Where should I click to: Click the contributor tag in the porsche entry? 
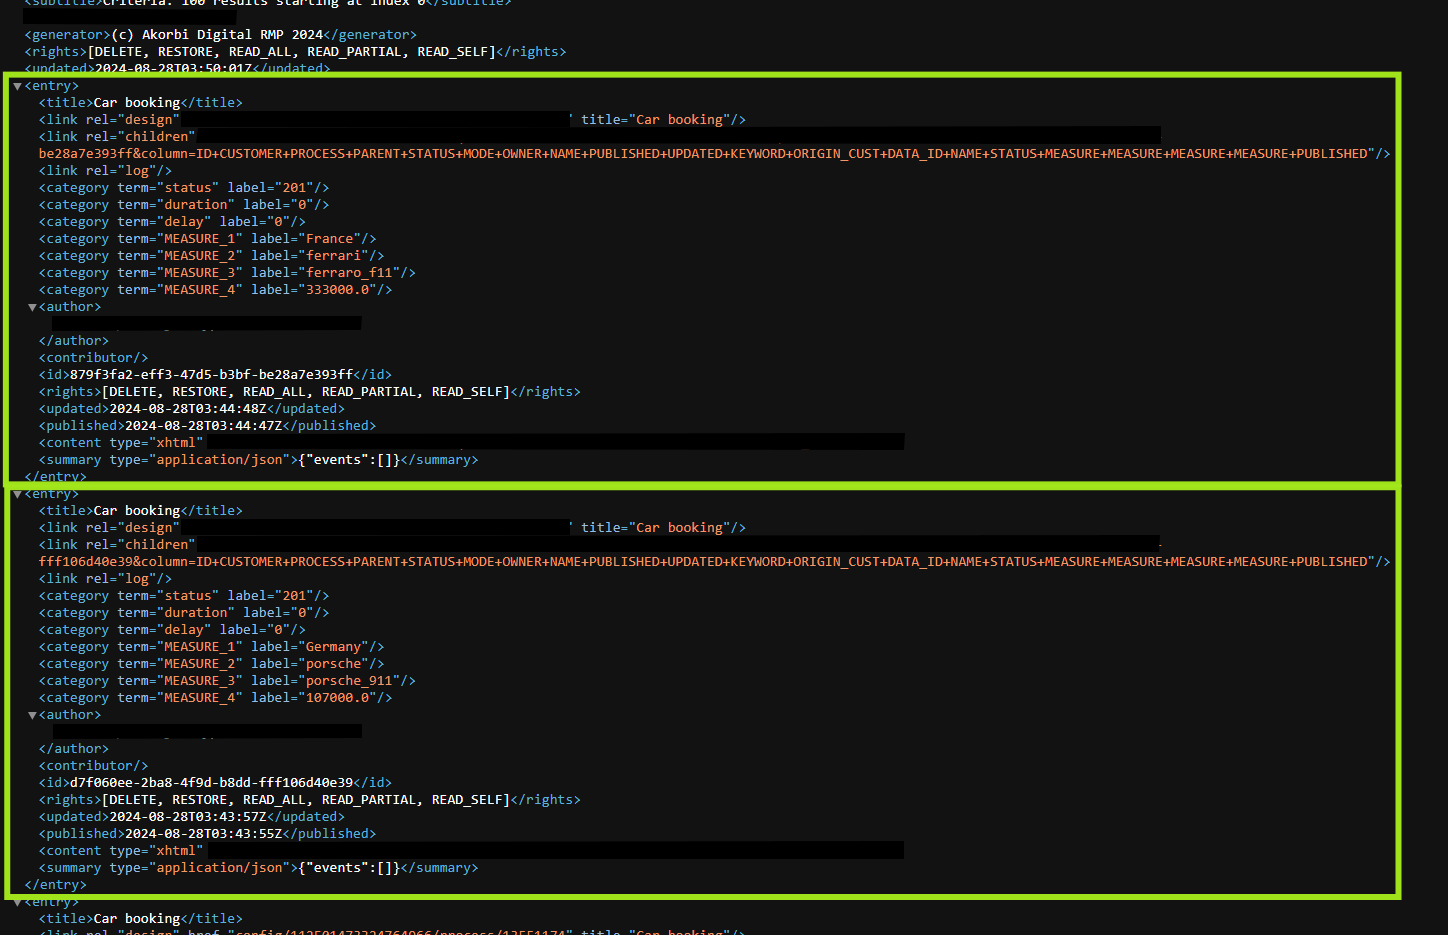point(93,765)
